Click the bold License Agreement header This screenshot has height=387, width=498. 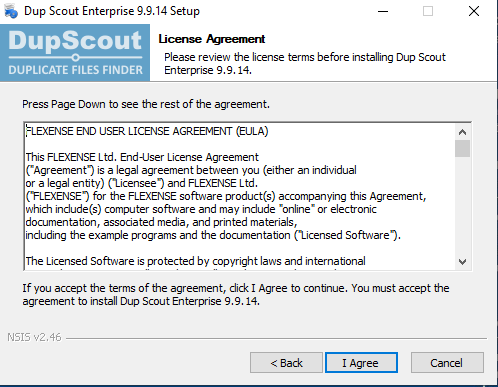pos(212,39)
